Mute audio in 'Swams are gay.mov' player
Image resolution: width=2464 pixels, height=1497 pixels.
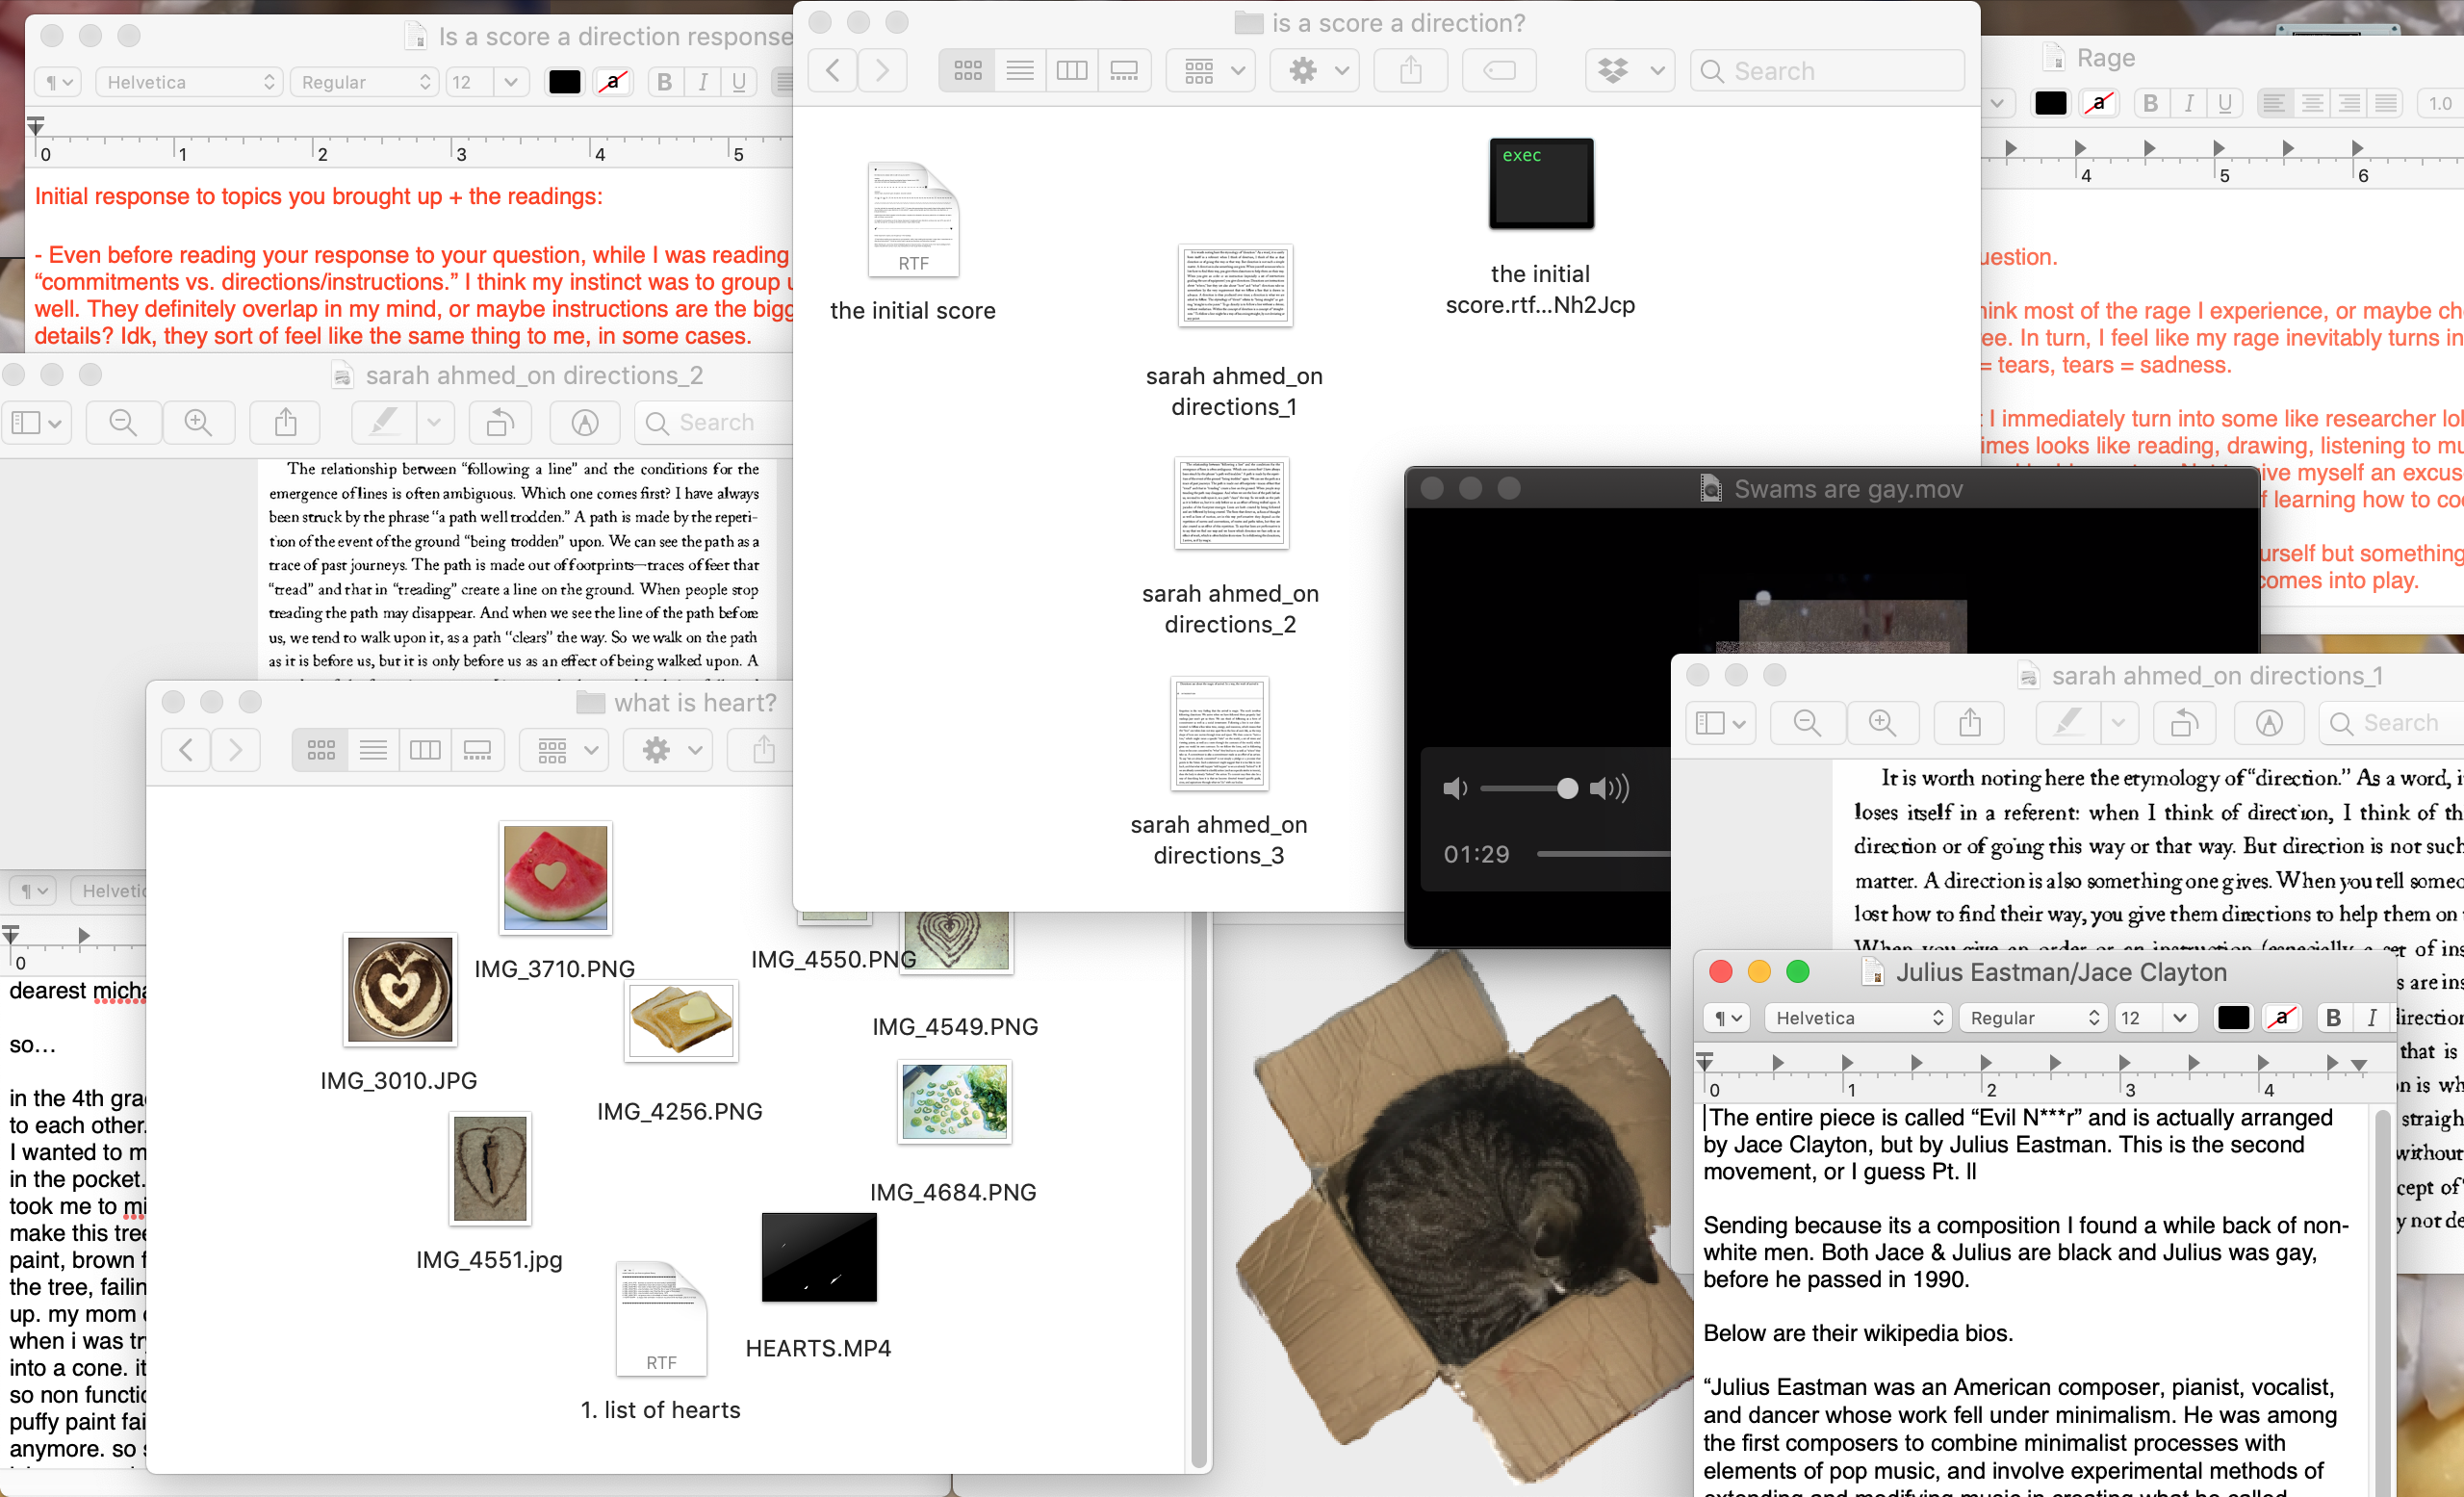pyautogui.click(x=1456, y=789)
